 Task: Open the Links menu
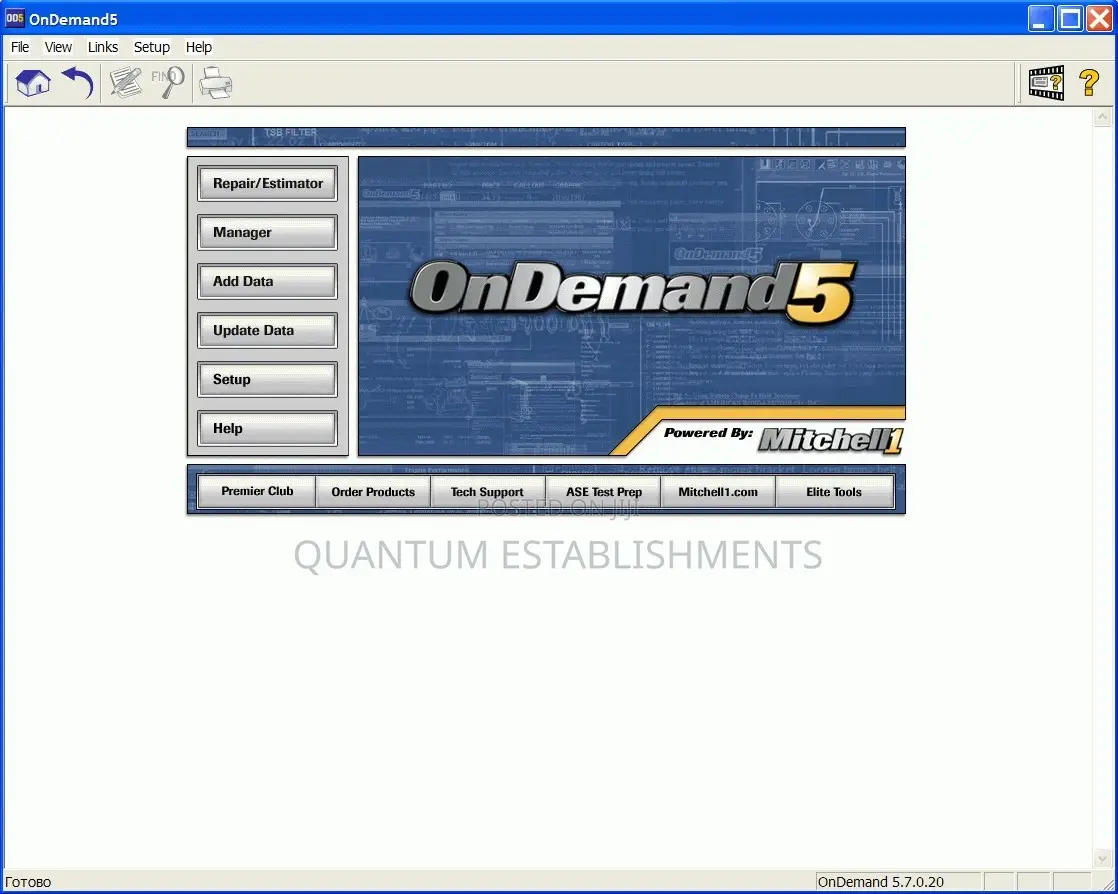(103, 47)
